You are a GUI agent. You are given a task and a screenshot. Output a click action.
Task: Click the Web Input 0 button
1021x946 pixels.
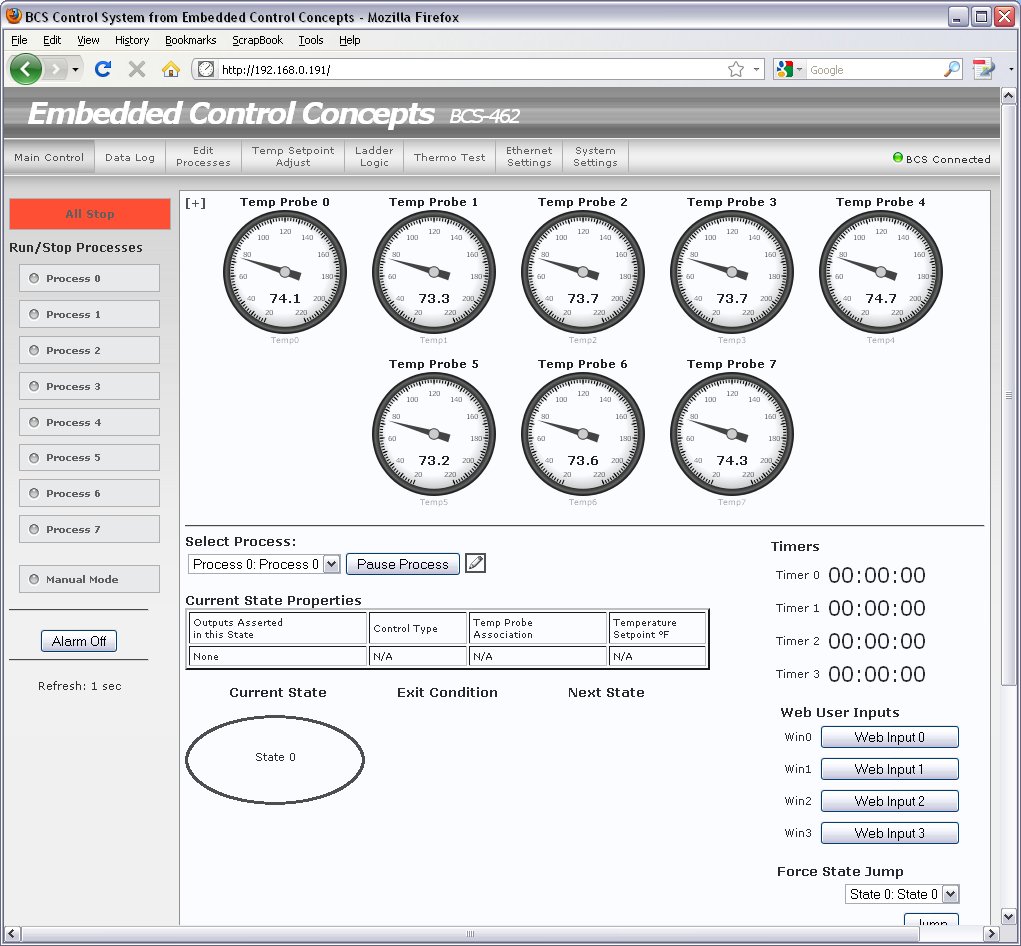click(889, 737)
